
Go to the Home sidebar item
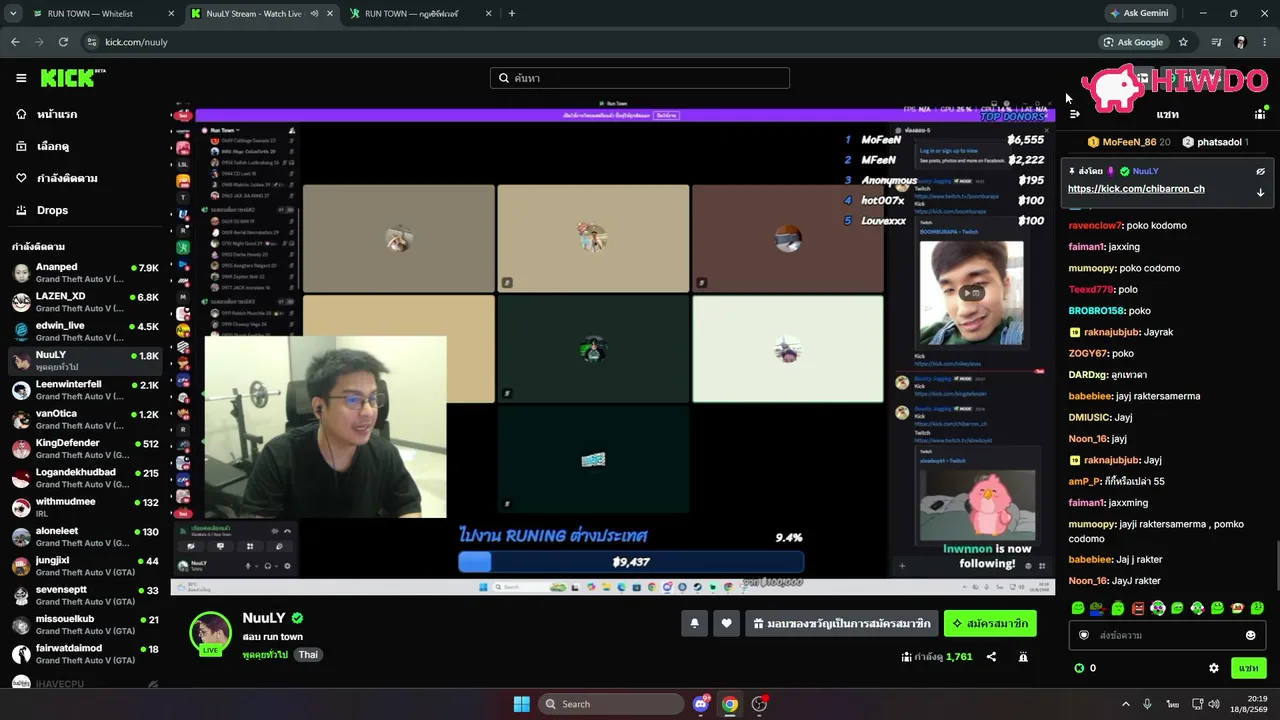click(x=48, y=114)
